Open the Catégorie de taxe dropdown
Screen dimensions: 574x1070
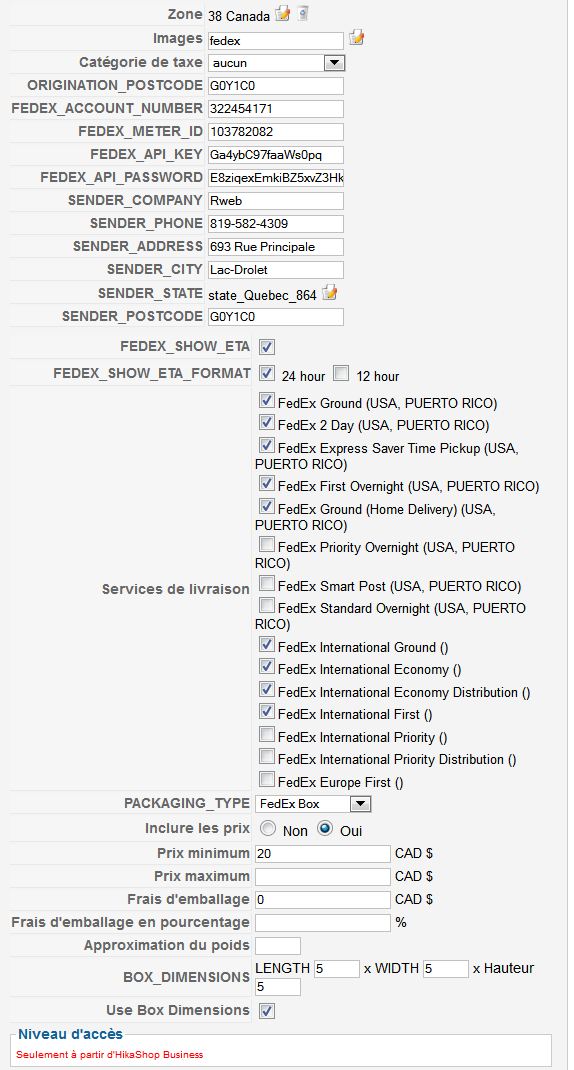click(x=276, y=63)
